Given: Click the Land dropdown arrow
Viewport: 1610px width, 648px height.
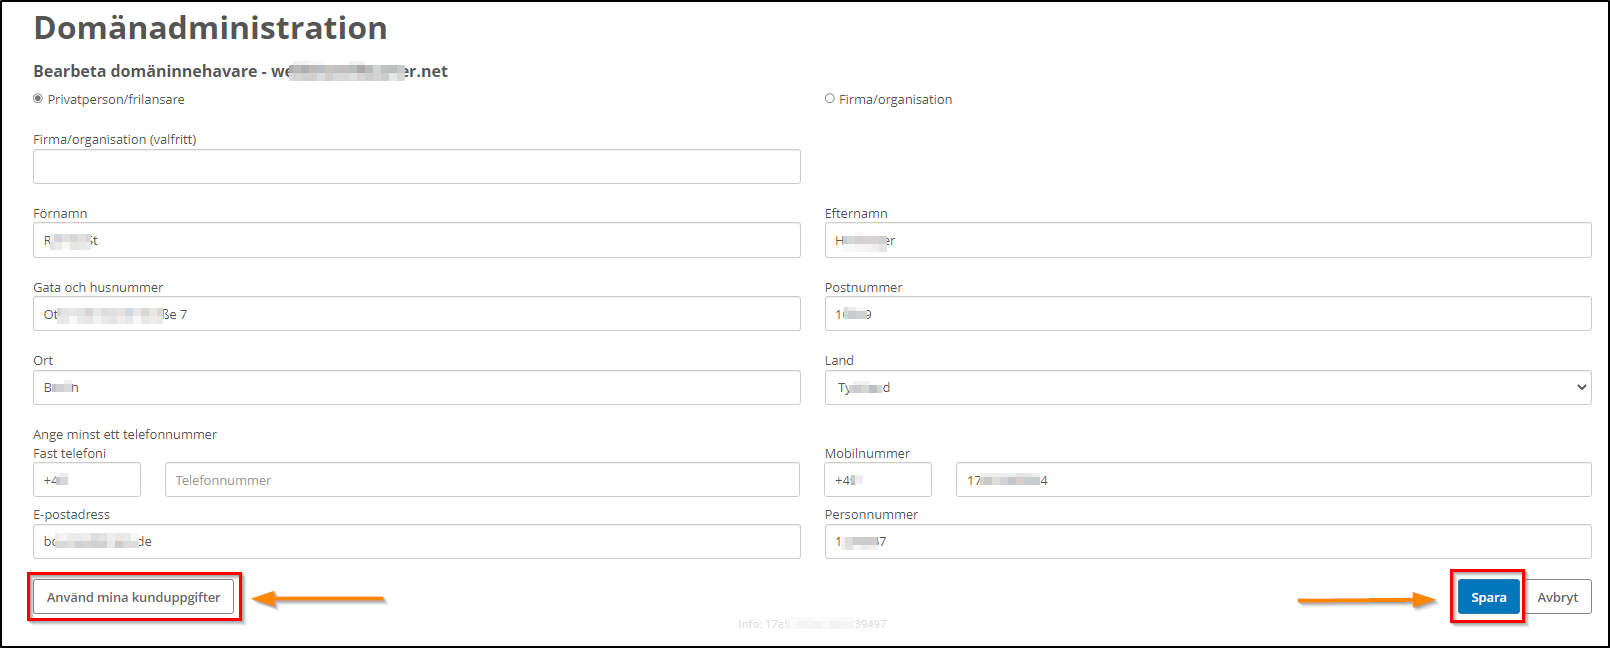Looking at the screenshot, I should pyautogui.click(x=1581, y=388).
